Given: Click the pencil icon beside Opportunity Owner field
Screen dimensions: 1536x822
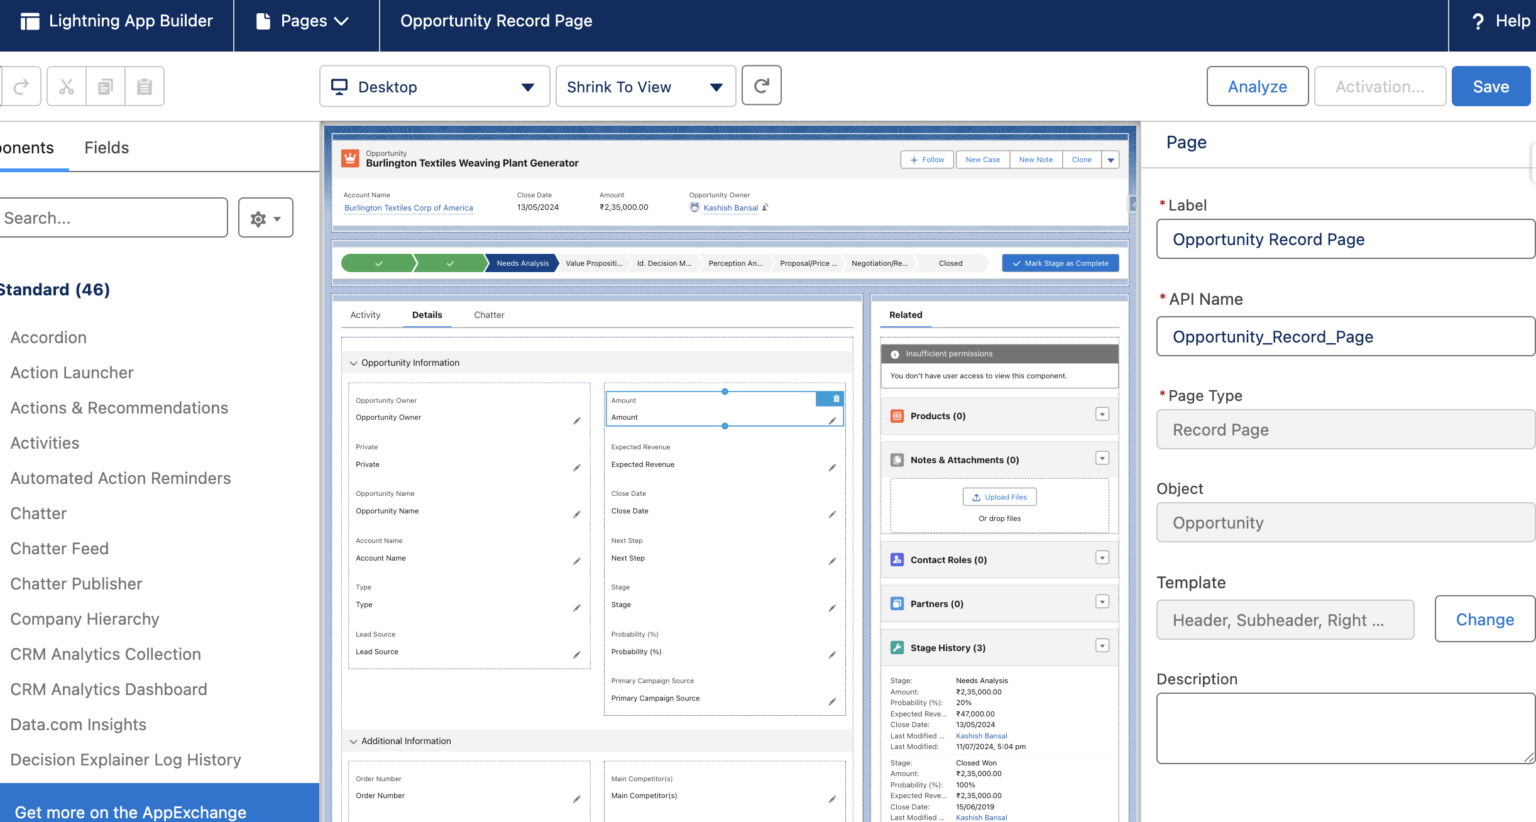Looking at the screenshot, I should [576, 421].
